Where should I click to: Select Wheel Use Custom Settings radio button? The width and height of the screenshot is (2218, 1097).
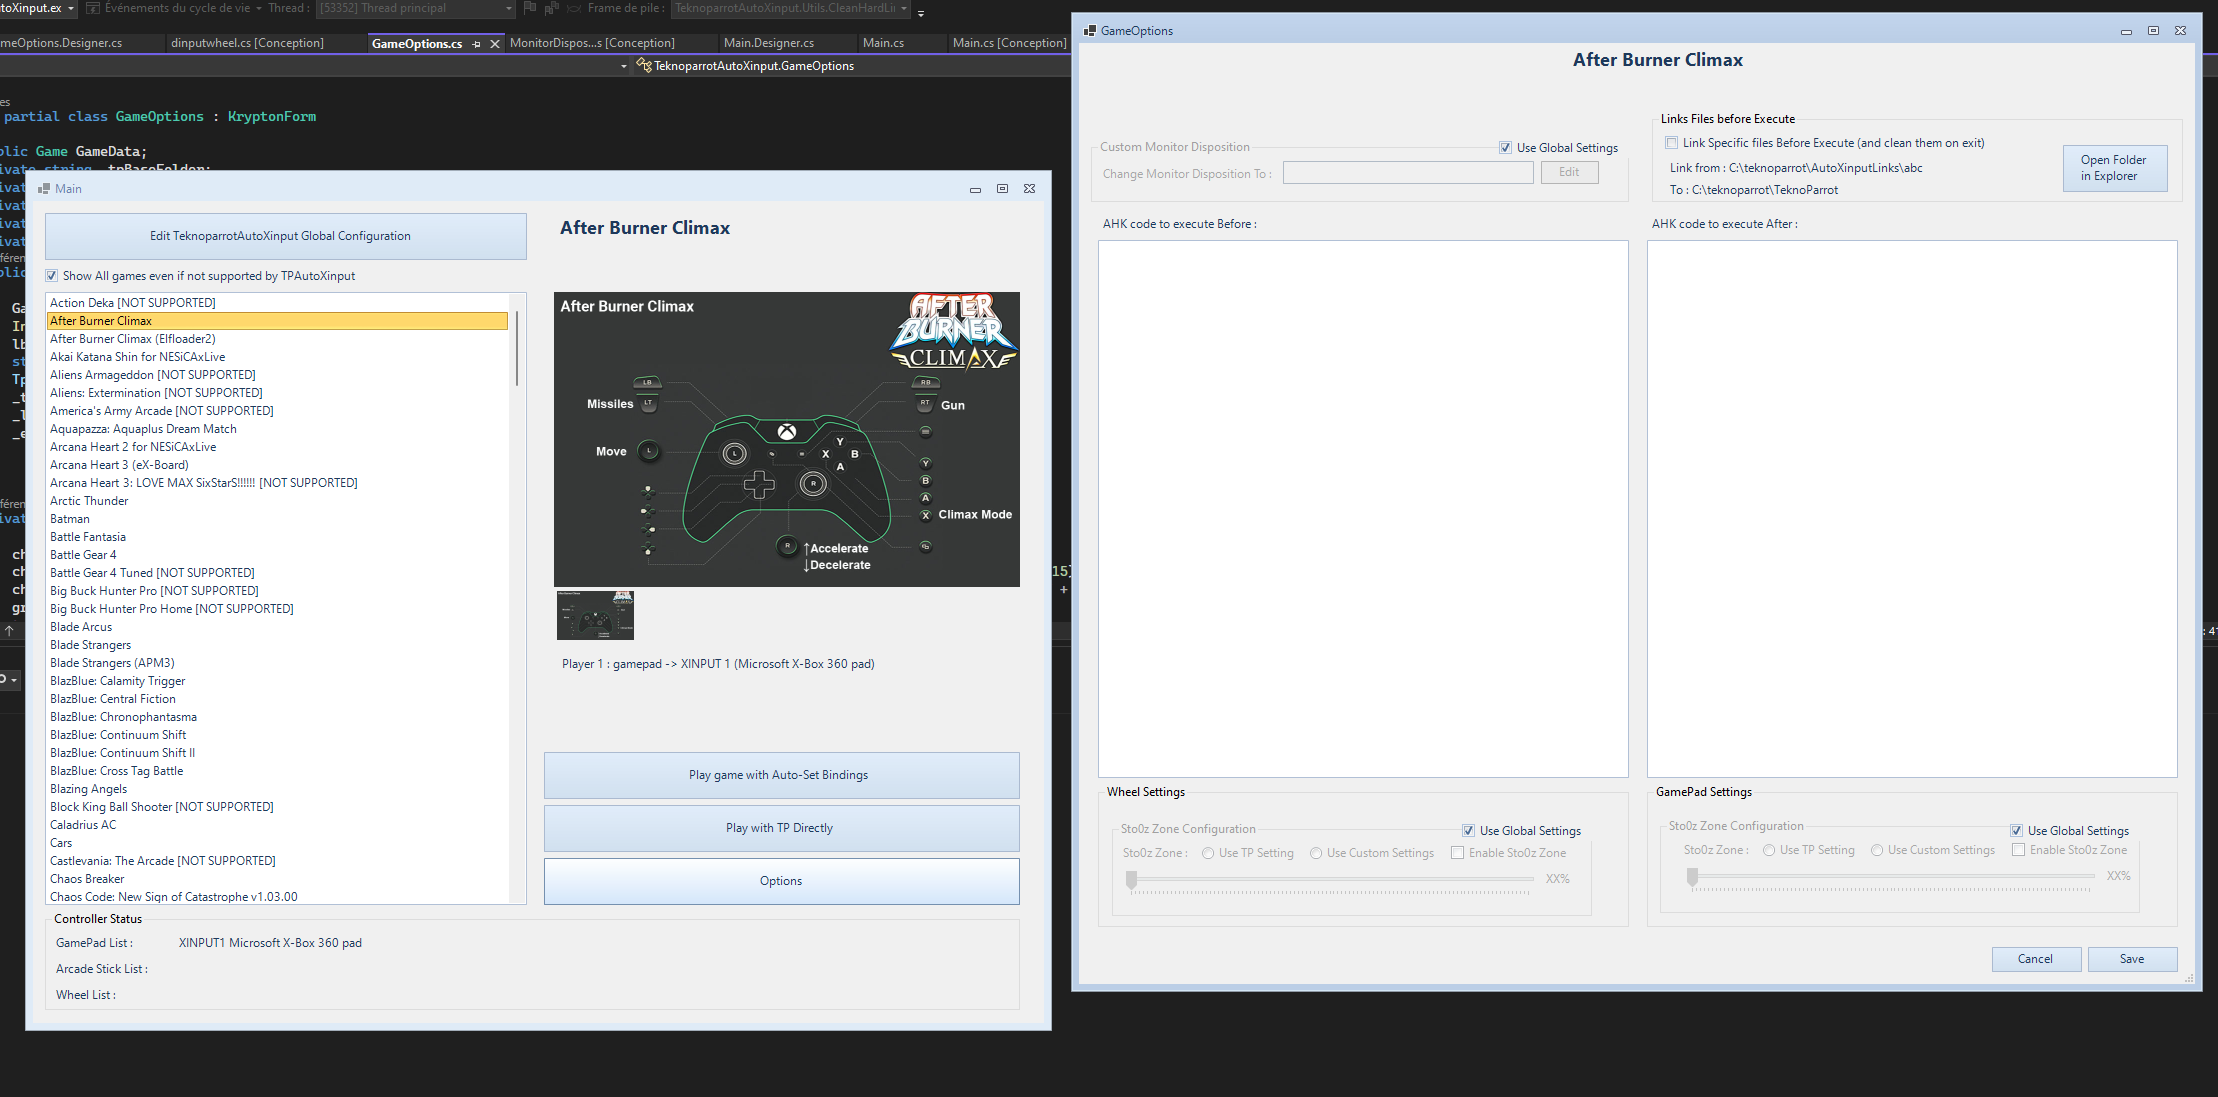(x=1316, y=853)
